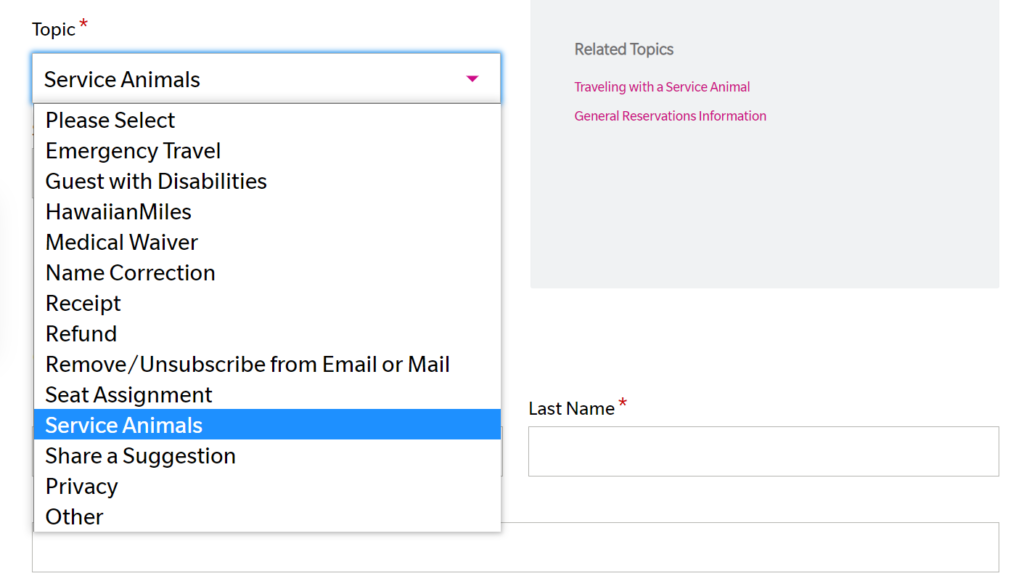
Task: Open 'Traveling with a Service Animal' link
Action: [x=662, y=87]
